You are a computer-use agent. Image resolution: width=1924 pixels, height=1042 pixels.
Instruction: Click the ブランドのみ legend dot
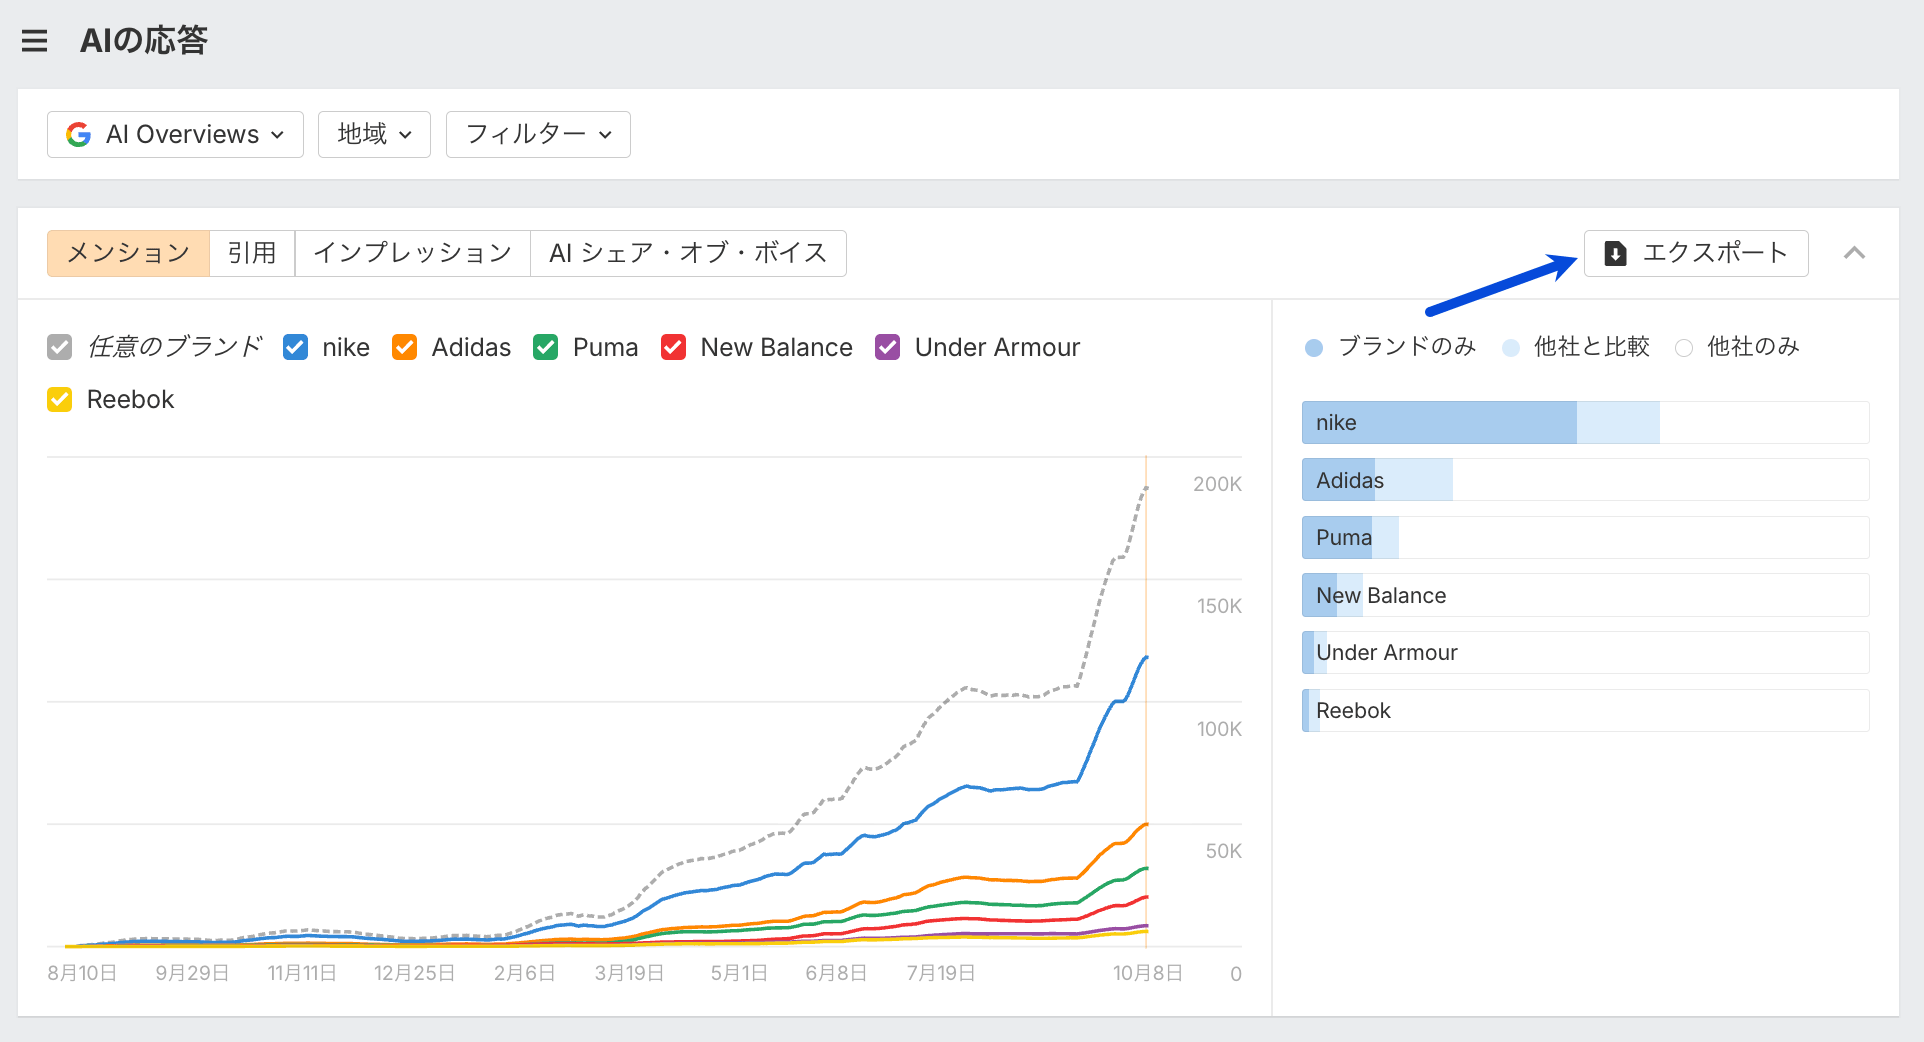[1314, 348]
